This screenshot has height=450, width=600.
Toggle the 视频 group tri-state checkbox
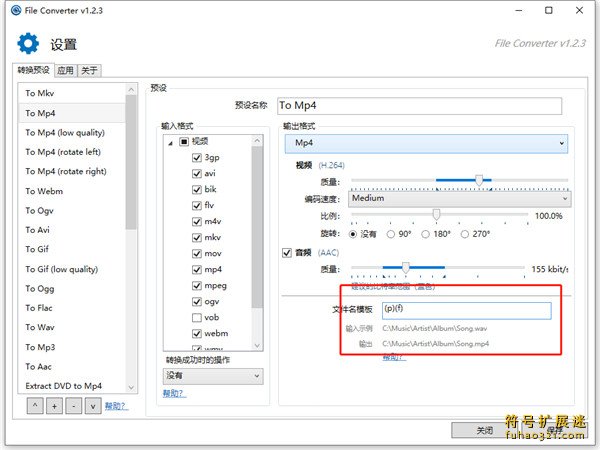(x=184, y=142)
